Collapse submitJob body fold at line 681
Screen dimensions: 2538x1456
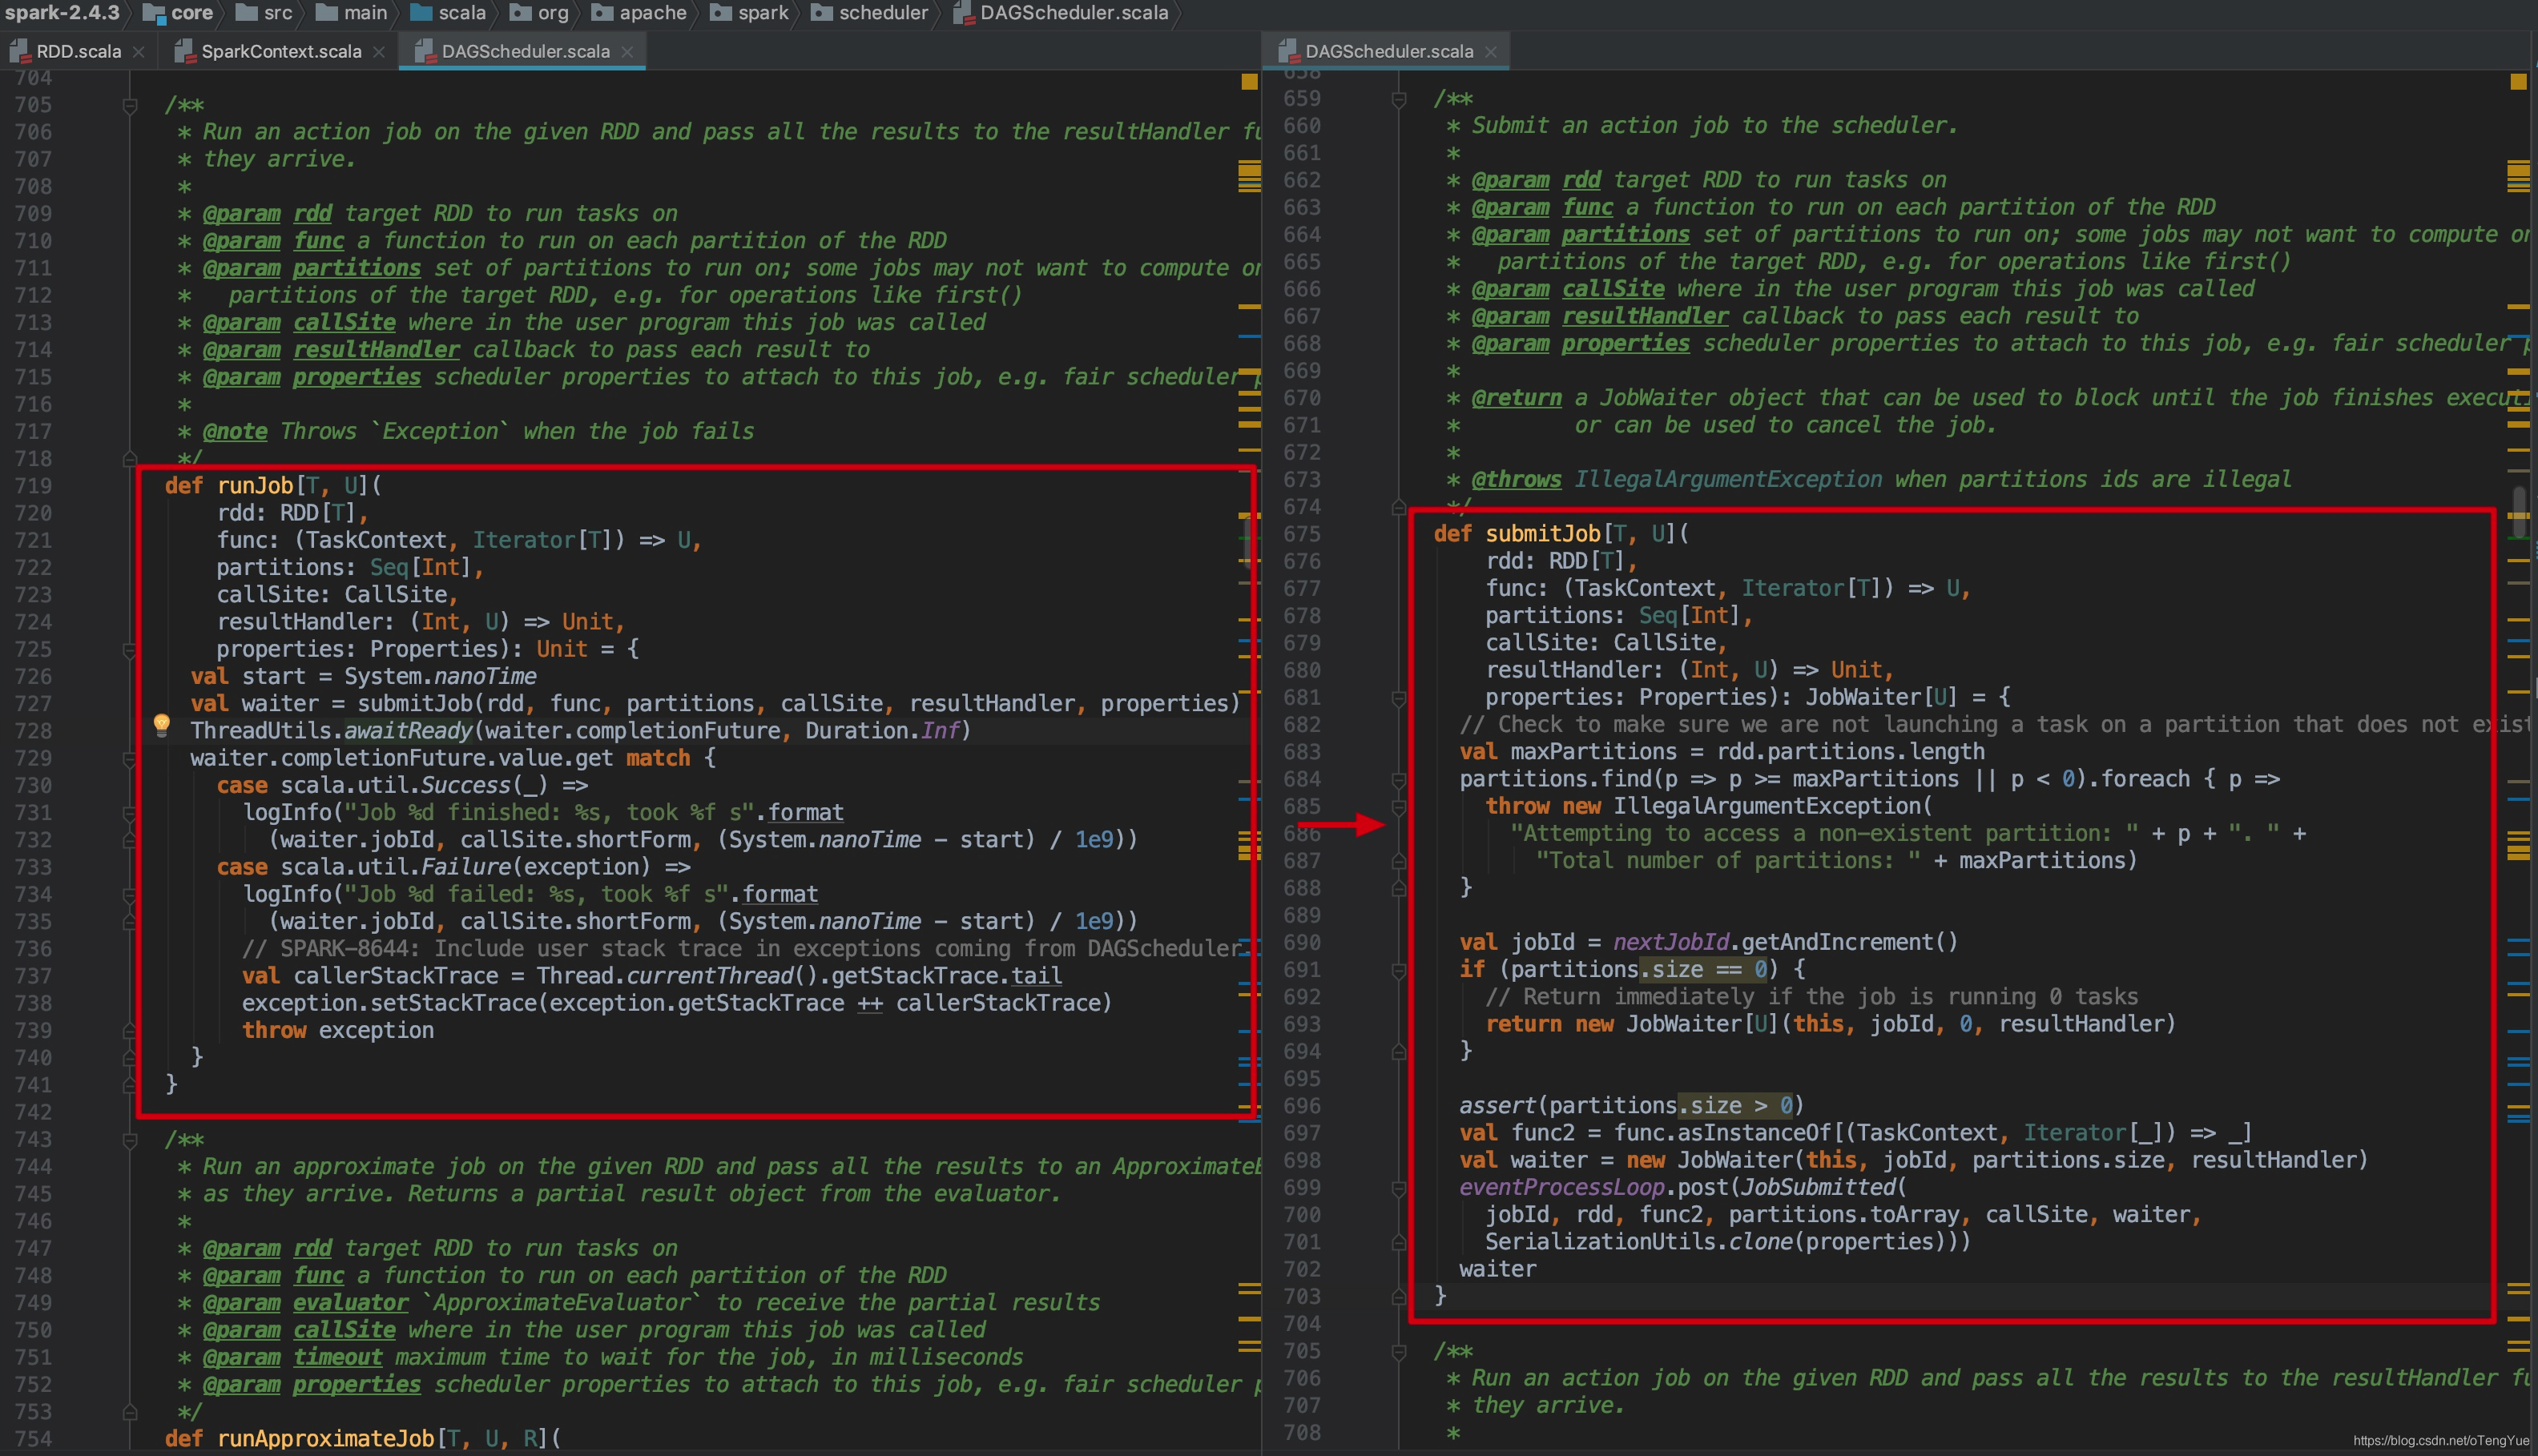(1399, 698)
